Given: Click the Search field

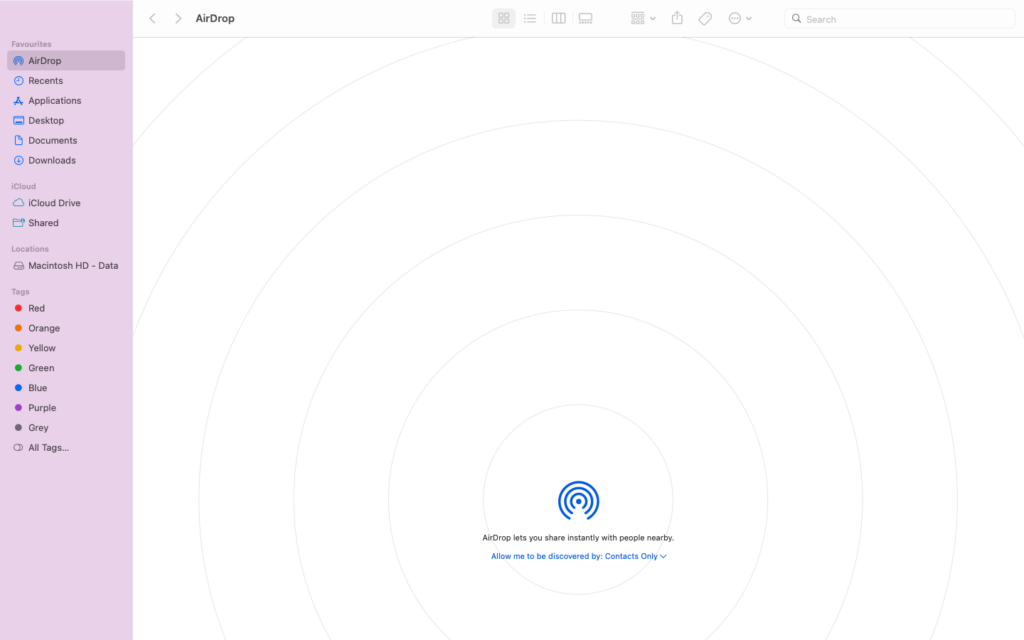Looking at the screenshot, I should 899,19.
